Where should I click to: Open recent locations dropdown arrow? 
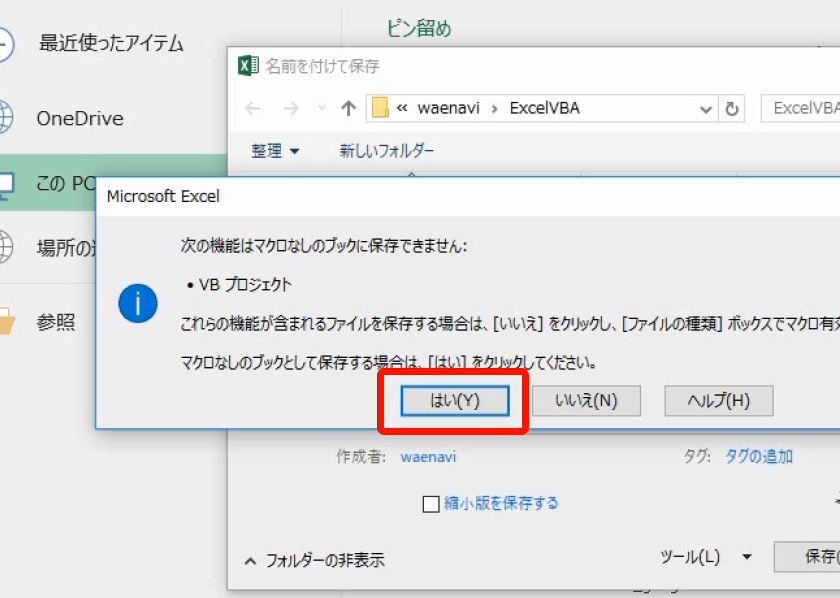(x=321, y=108)
